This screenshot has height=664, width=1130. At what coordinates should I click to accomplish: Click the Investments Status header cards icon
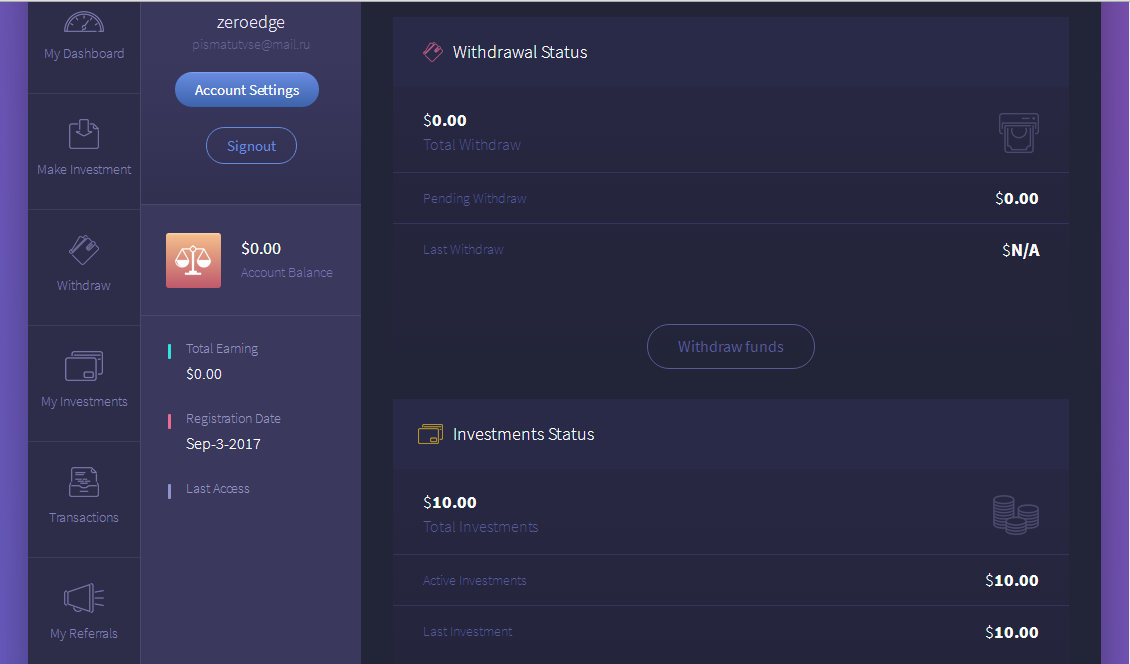coord(430,434)
